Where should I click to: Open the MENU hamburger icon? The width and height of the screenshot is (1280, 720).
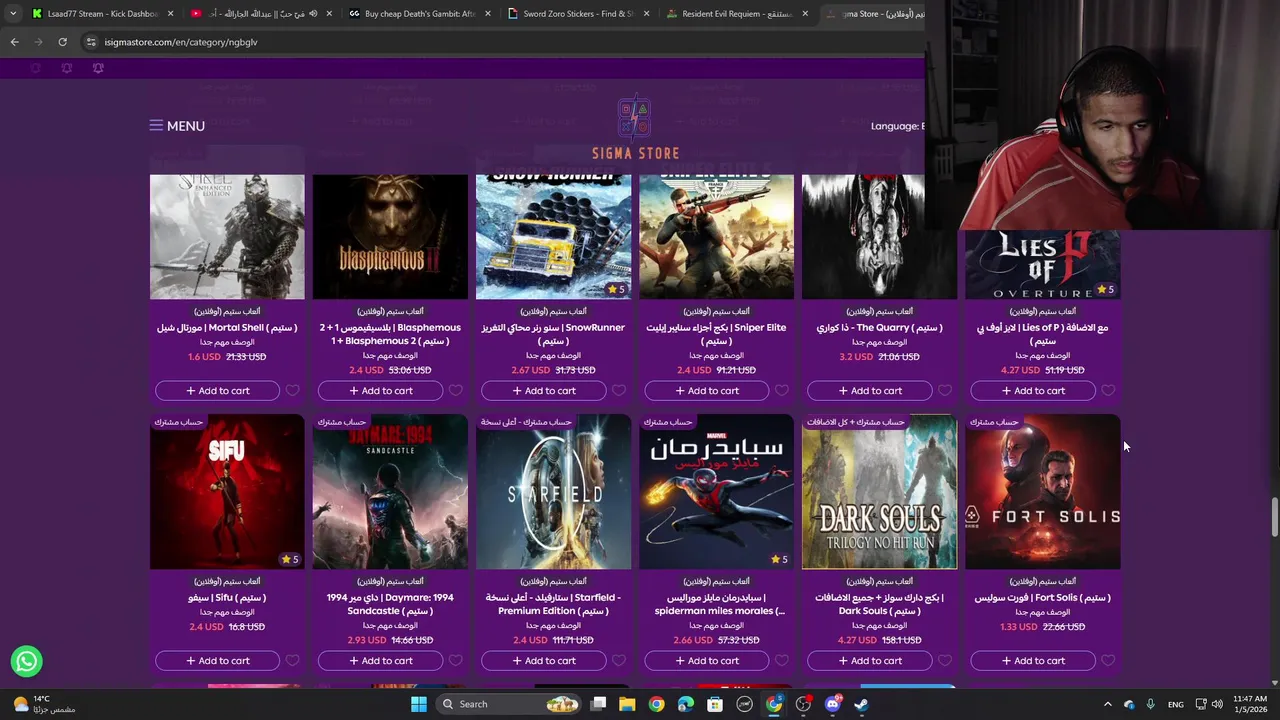(x=156, y=126)
